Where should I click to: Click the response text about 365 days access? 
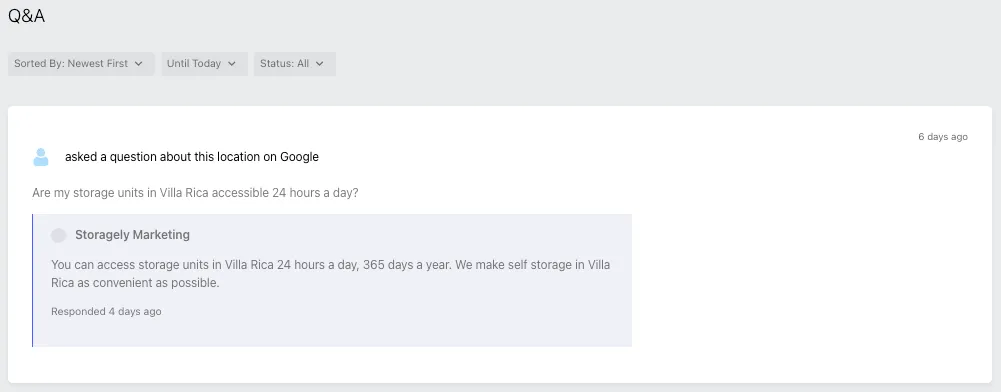point(331,273)
